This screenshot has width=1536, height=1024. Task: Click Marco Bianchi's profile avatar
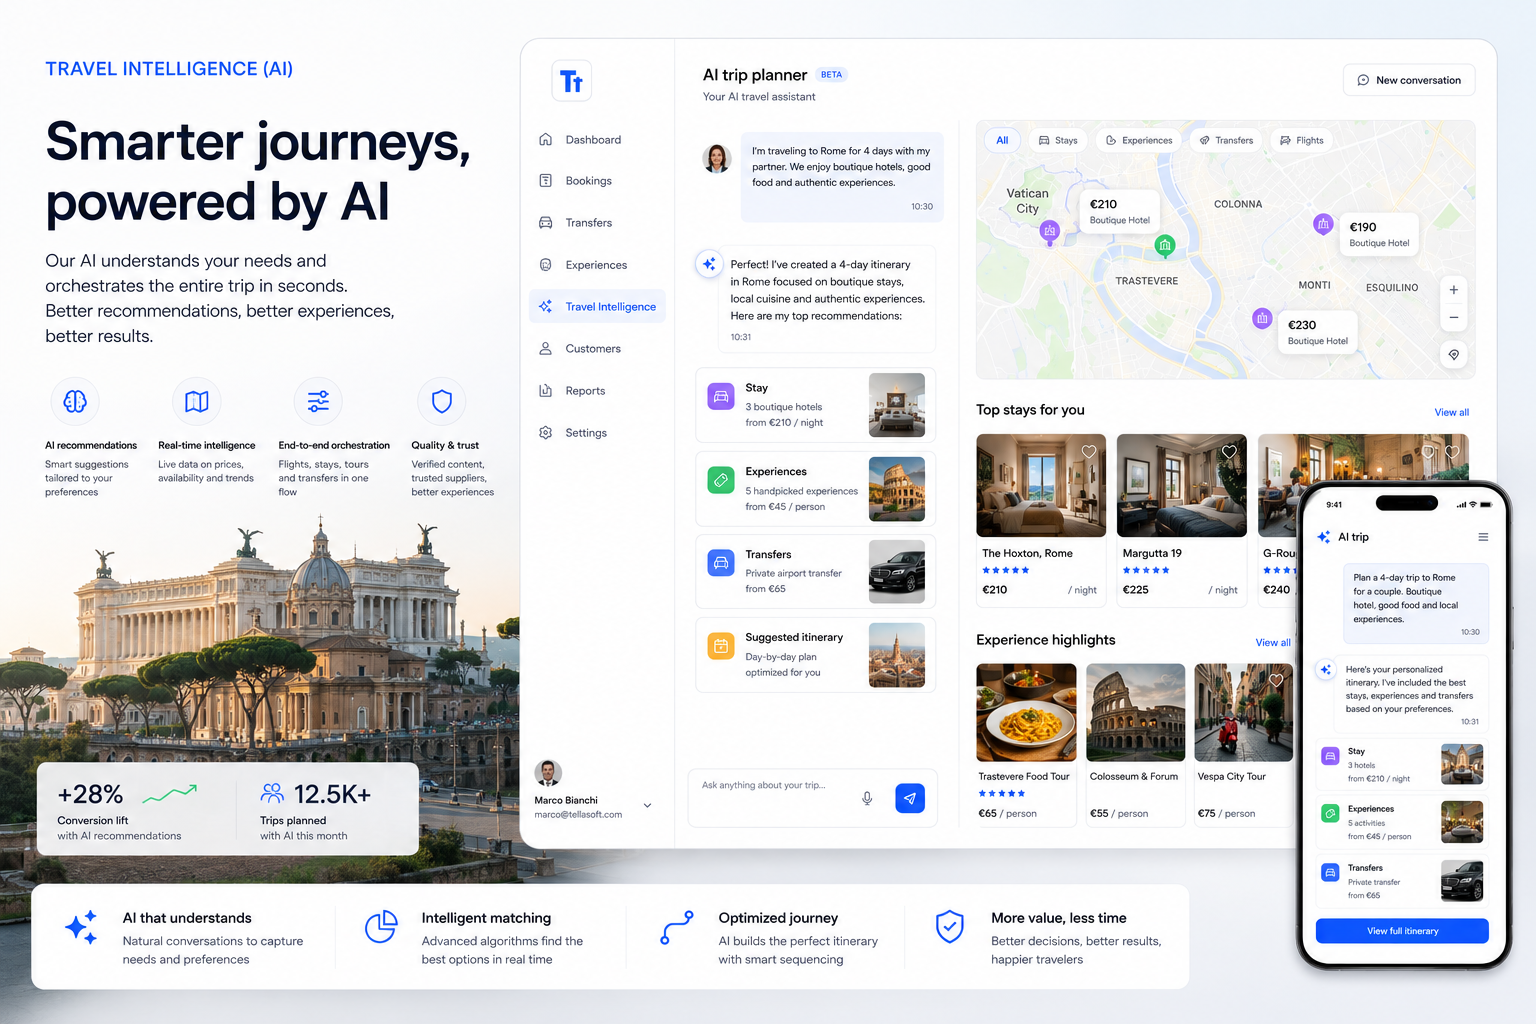pyautogui.click(x=548, y=773)
